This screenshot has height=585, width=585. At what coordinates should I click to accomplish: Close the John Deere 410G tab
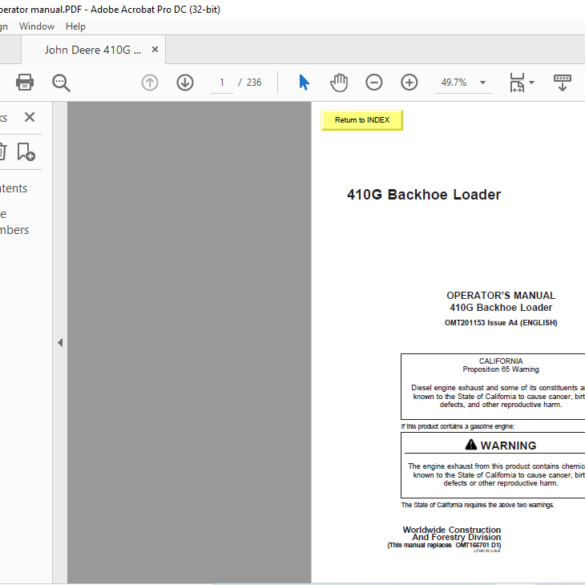click(155, 49)
